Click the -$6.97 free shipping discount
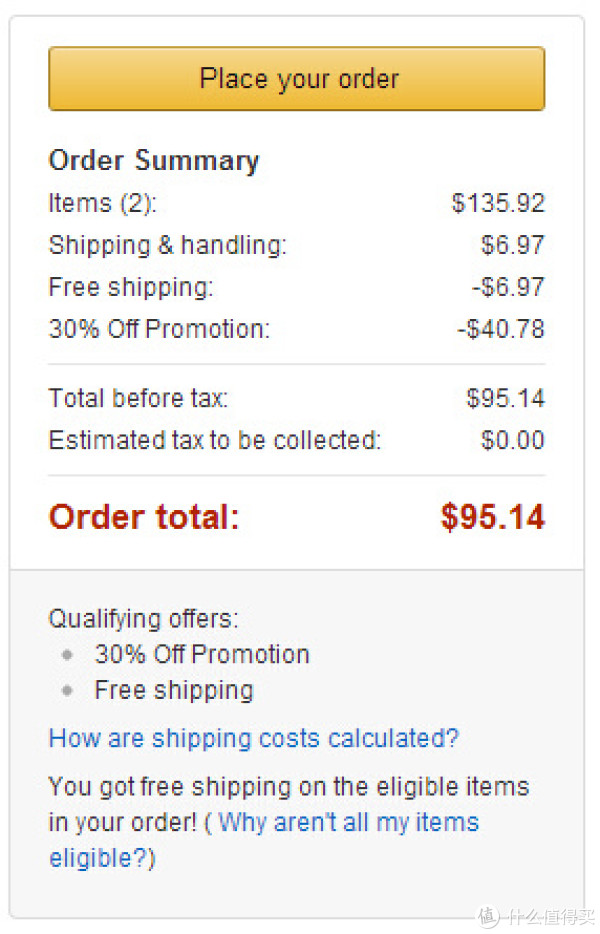The width and height of the screenshot is (600, 934). tap(508, 287)
